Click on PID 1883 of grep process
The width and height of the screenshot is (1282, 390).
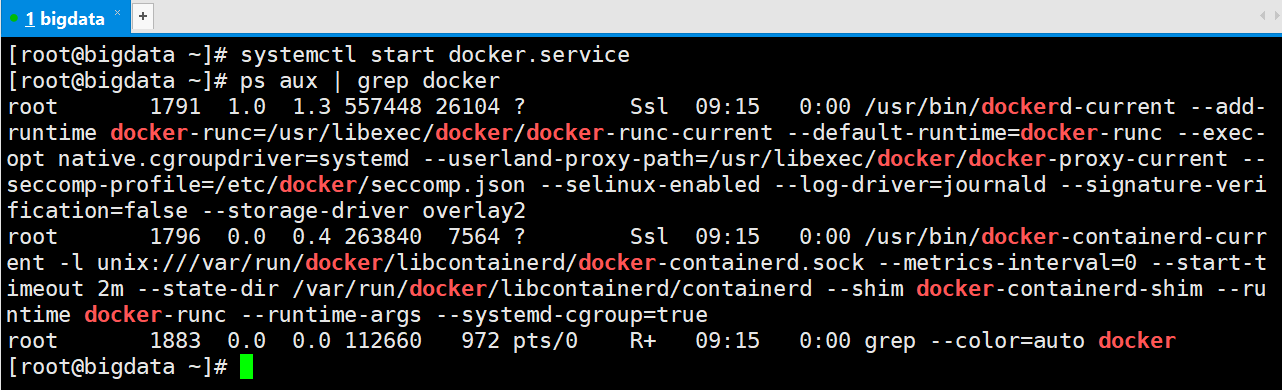[x=176, y=341]
